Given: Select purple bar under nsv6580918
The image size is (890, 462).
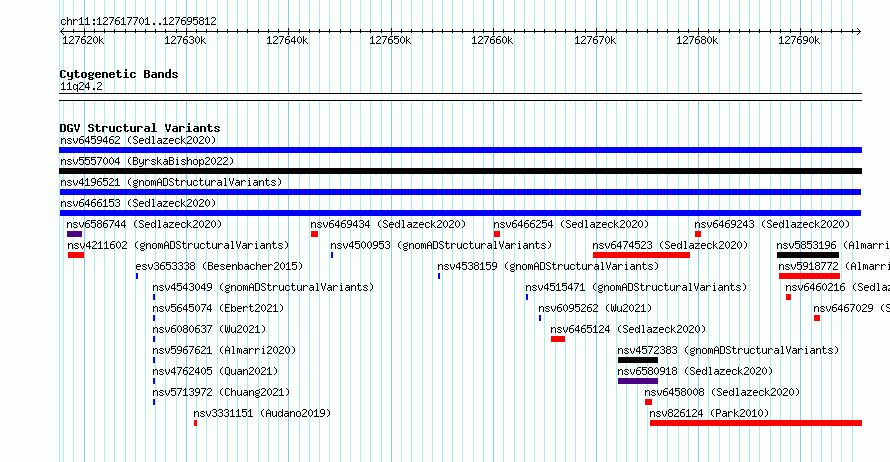Looking at the screenshot, I should pyautogui.click(x=638, y=381).
